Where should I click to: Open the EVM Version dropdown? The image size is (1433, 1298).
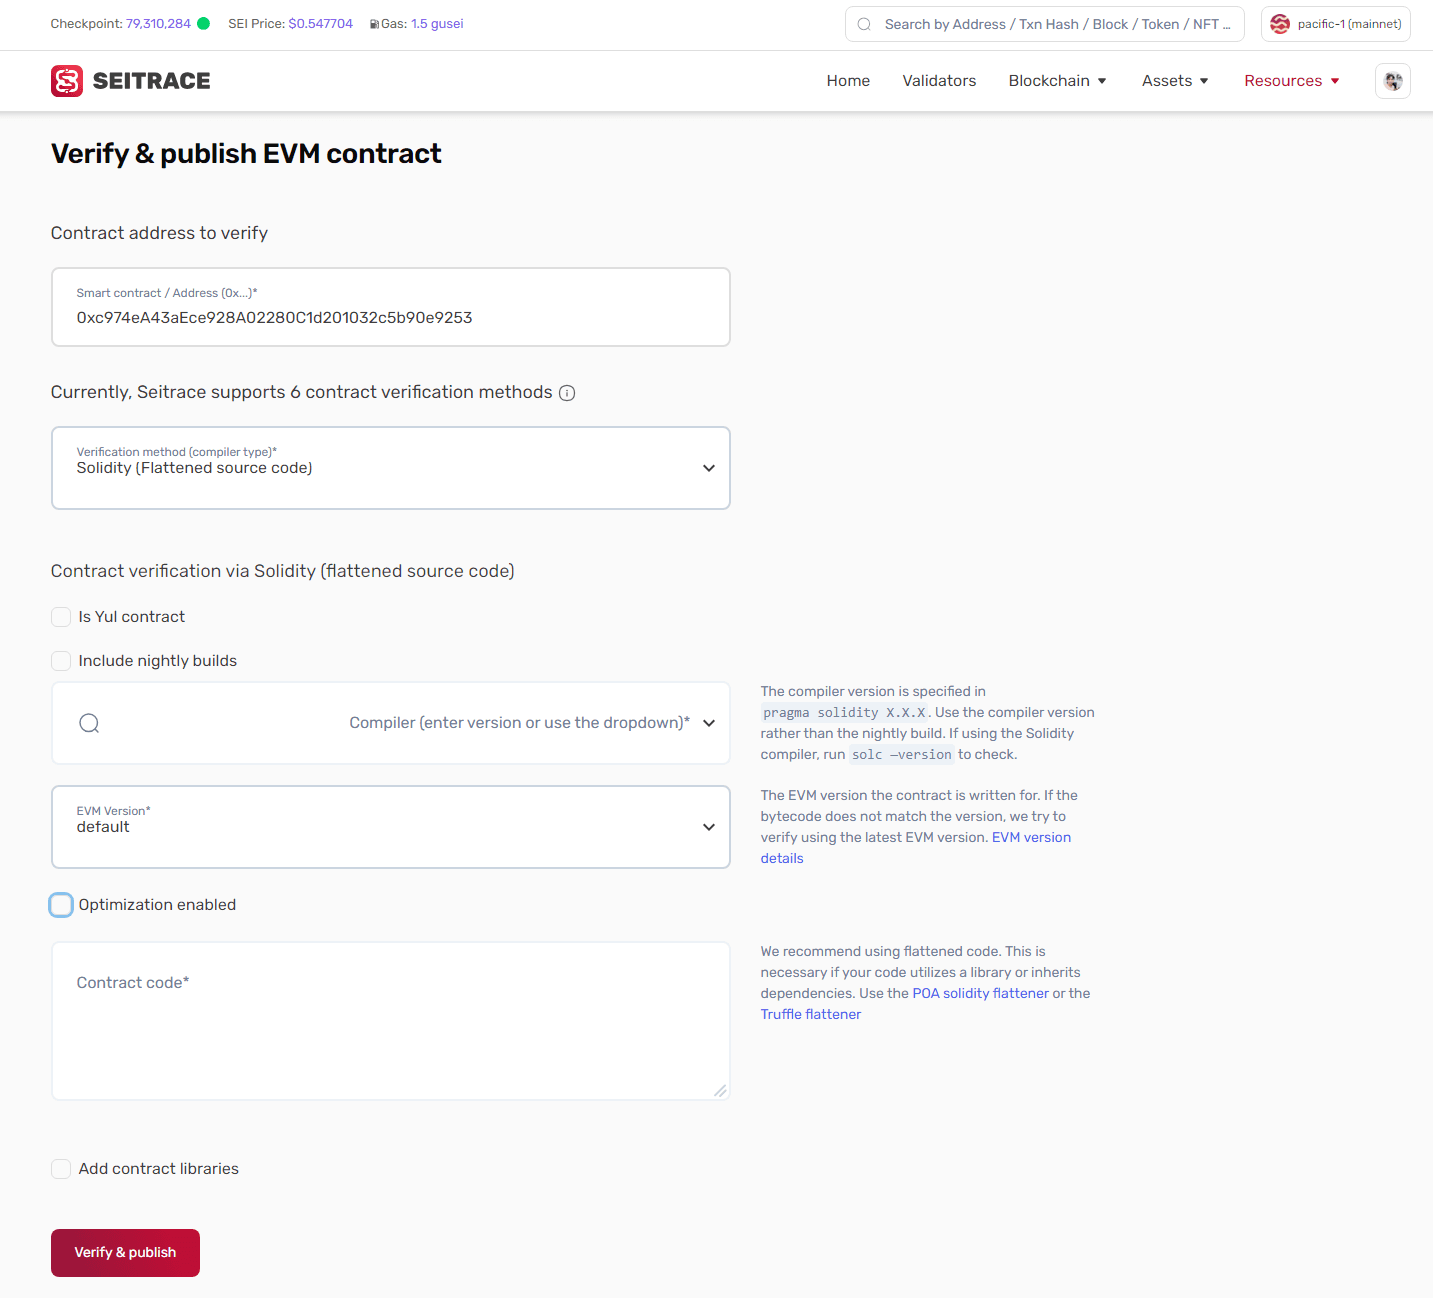coord(390,827)
